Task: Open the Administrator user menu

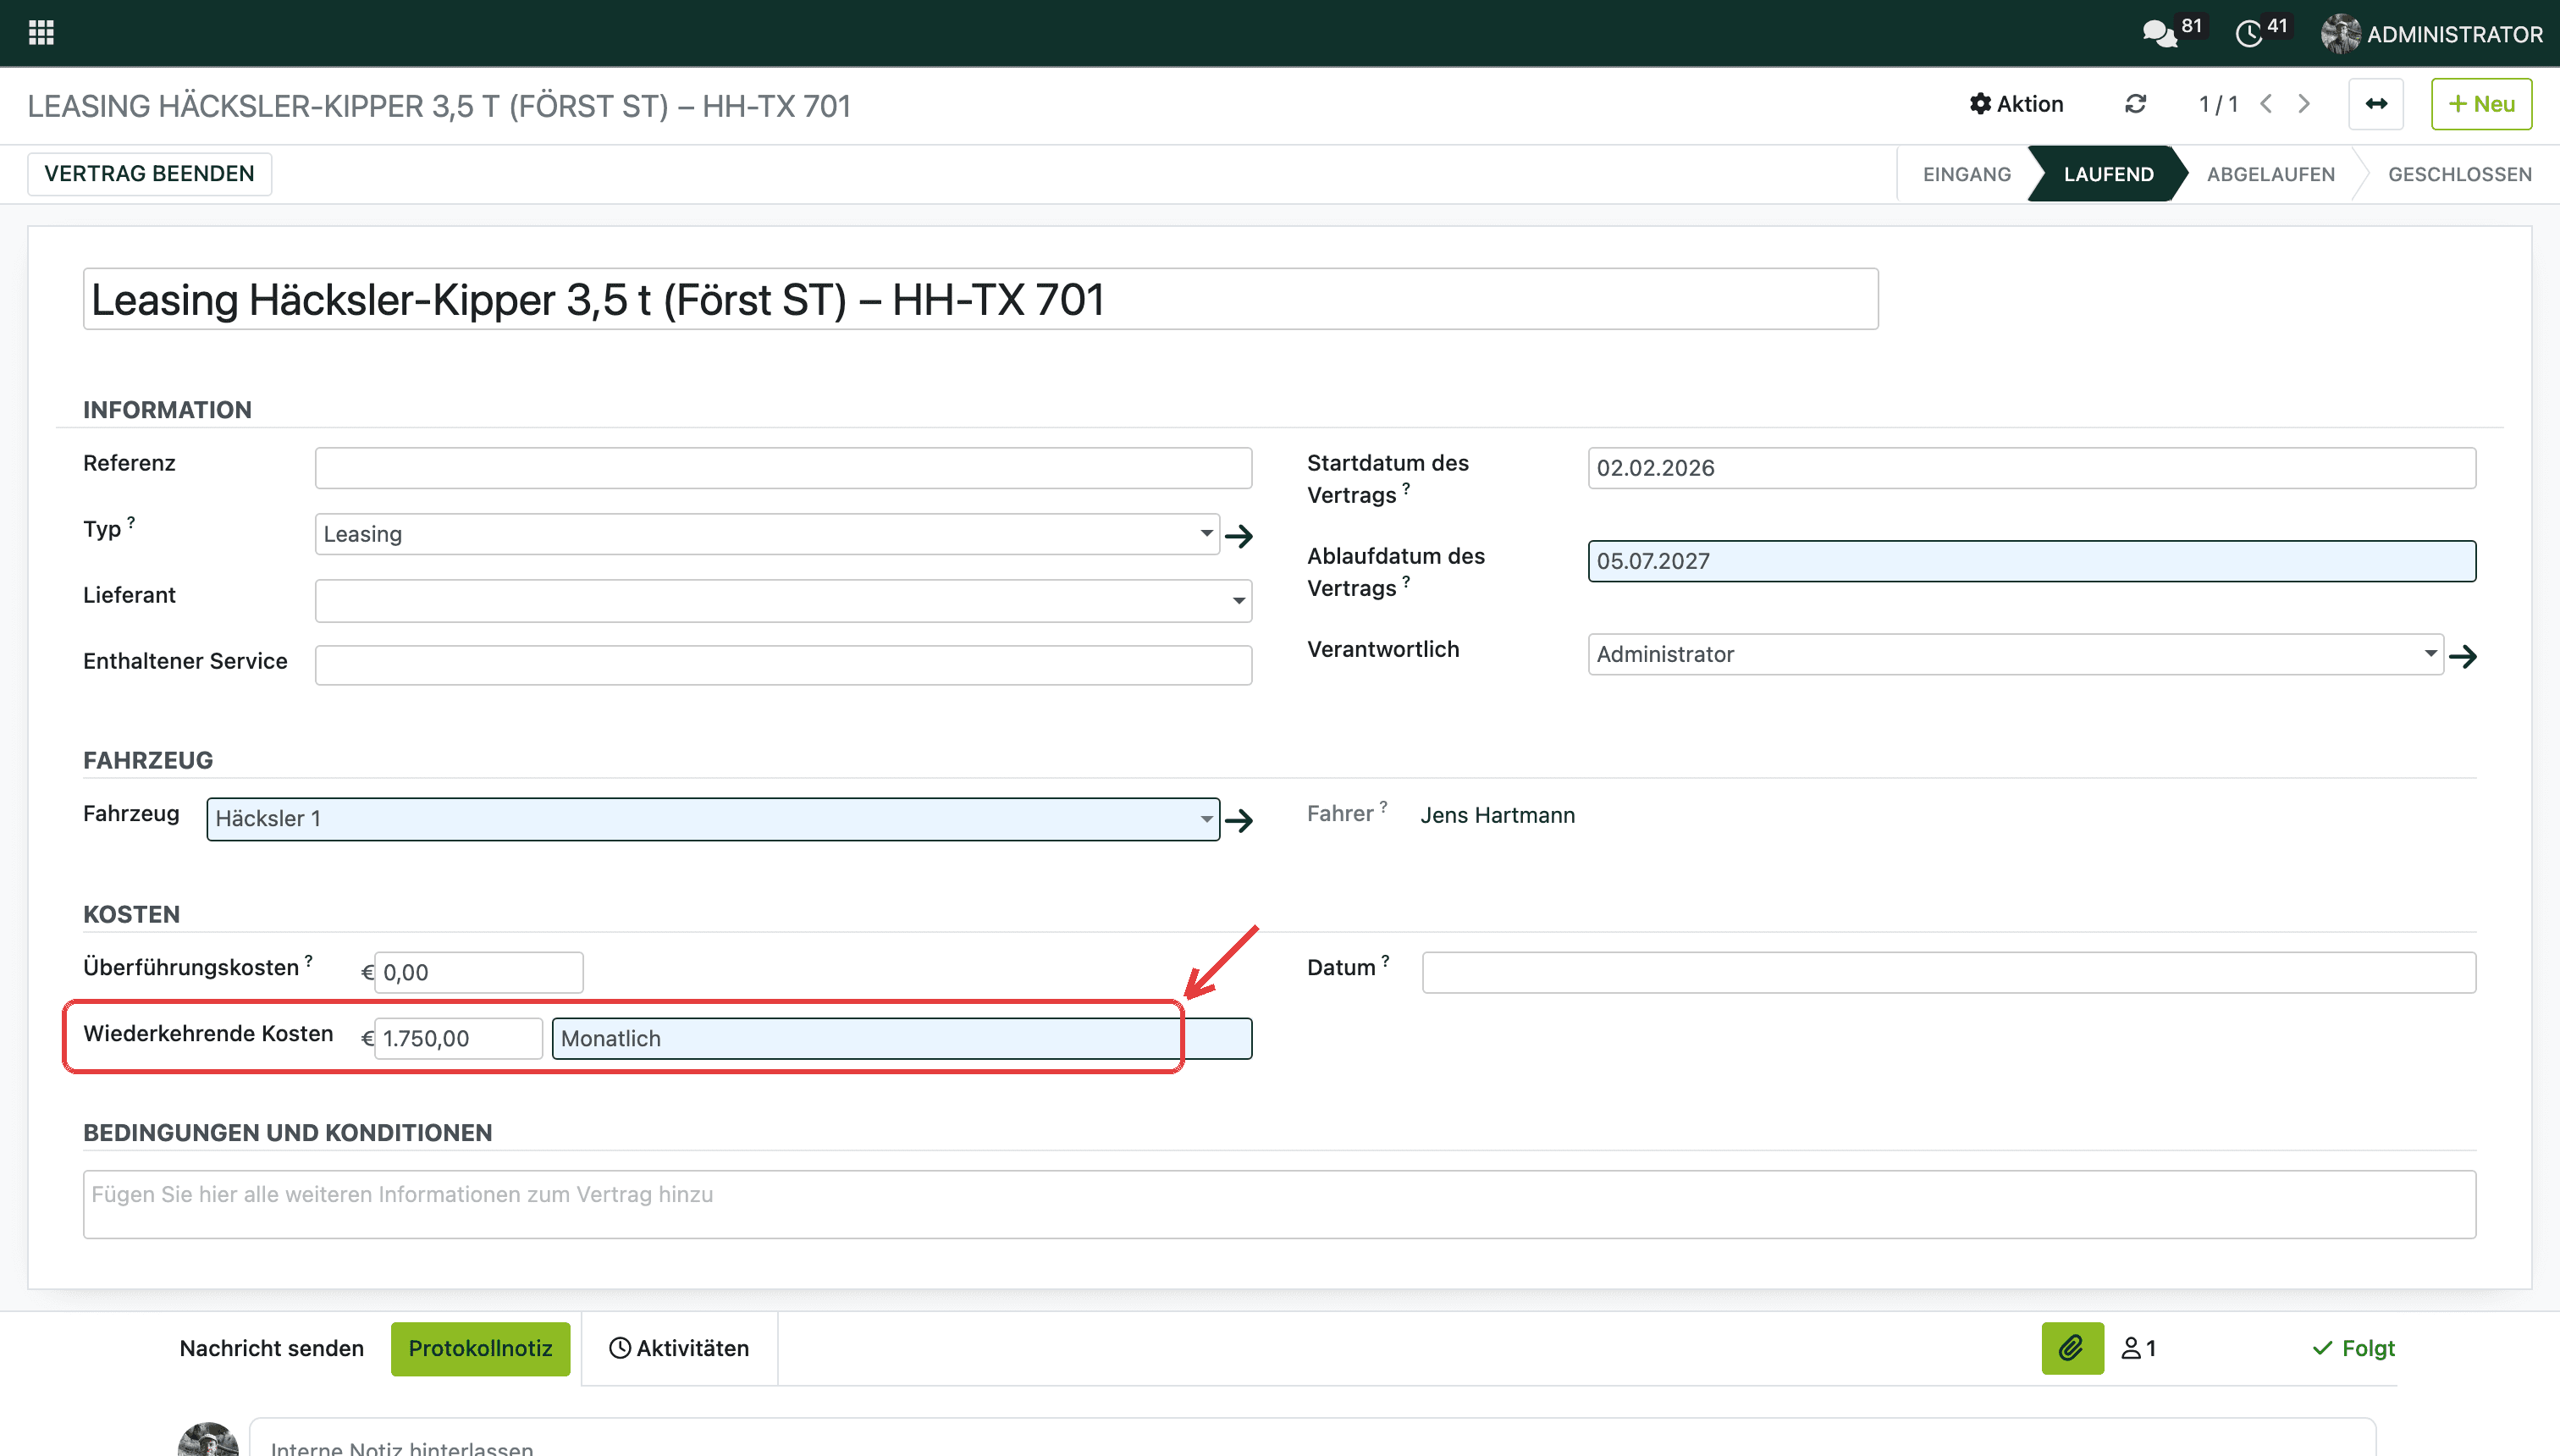Action: click(x=2432, y=34)
